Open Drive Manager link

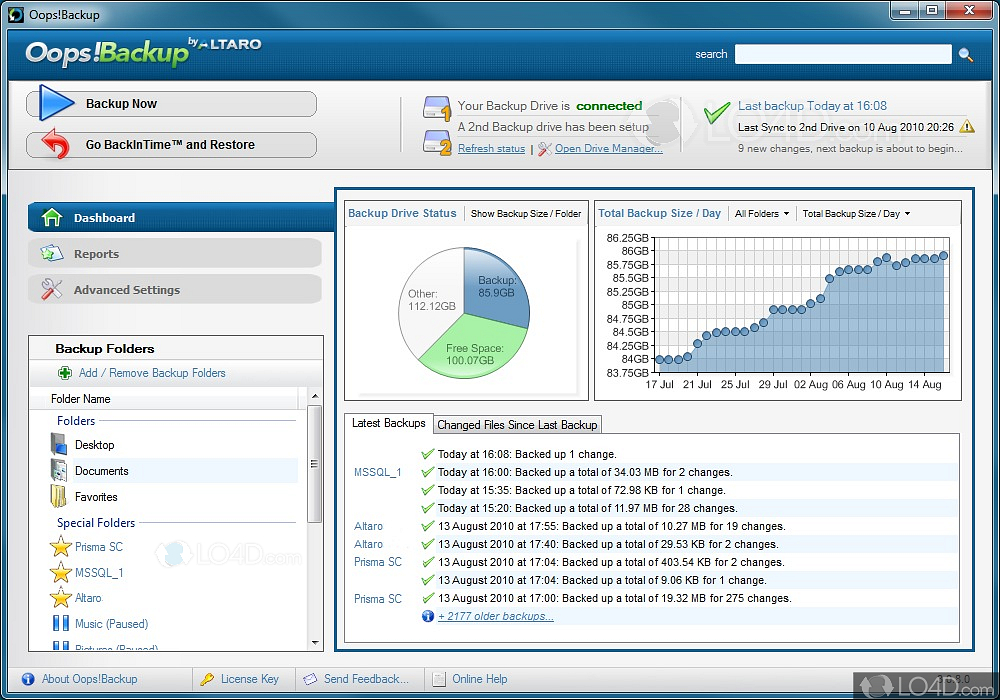tap(608, 149)
